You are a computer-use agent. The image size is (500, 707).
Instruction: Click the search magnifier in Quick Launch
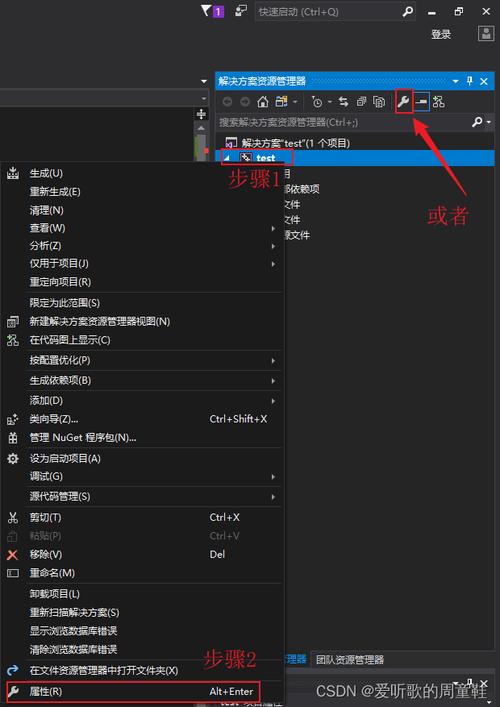[x=408, y=12]
